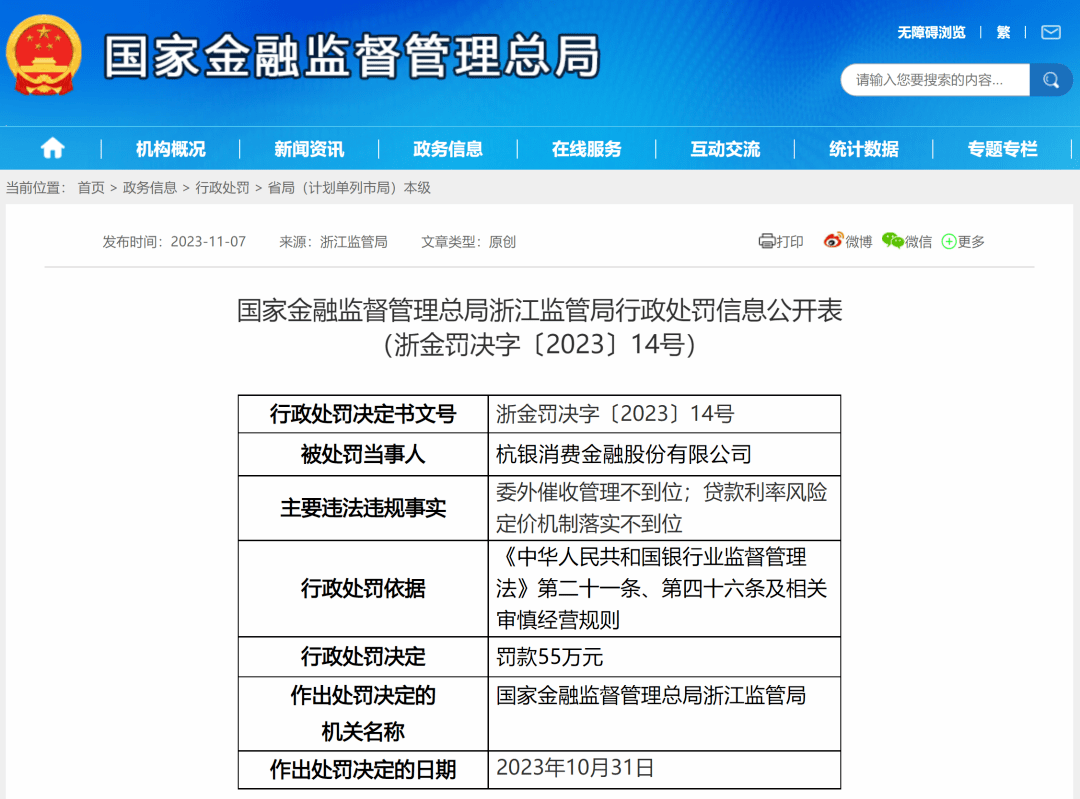The width and height of the screenshot is (1080, 799).
Task: Click header cell 主要违法违规事实
Action: 363,508
